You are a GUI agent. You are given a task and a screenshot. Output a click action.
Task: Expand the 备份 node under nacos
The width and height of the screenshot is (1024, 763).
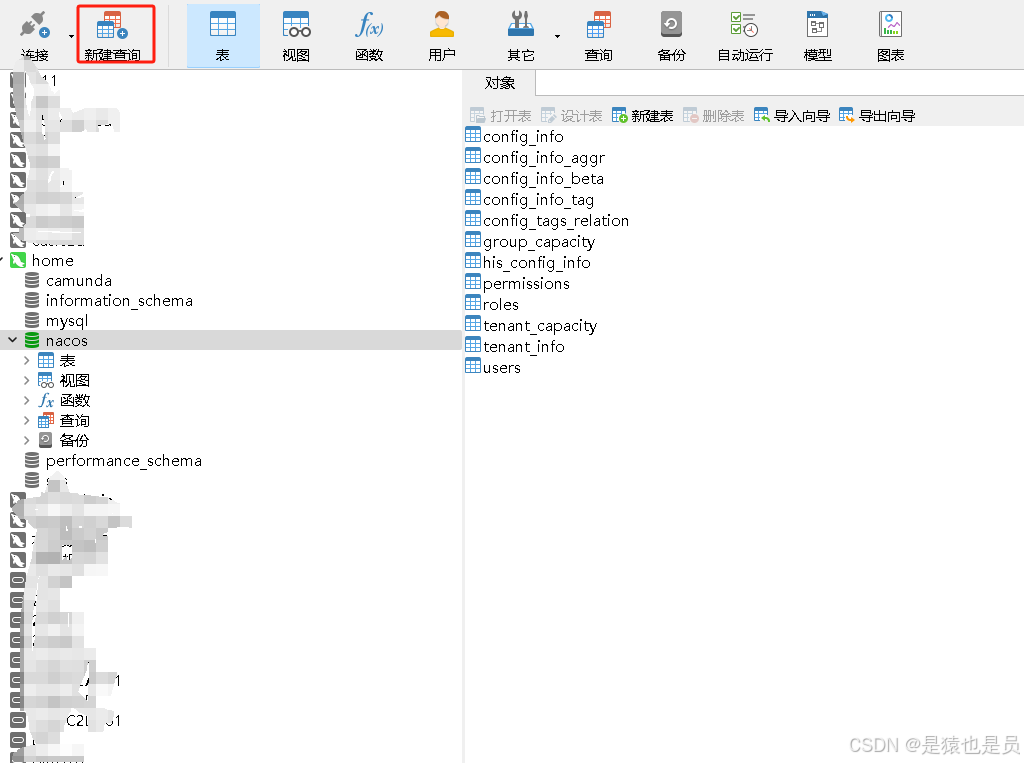coord(26,440)
